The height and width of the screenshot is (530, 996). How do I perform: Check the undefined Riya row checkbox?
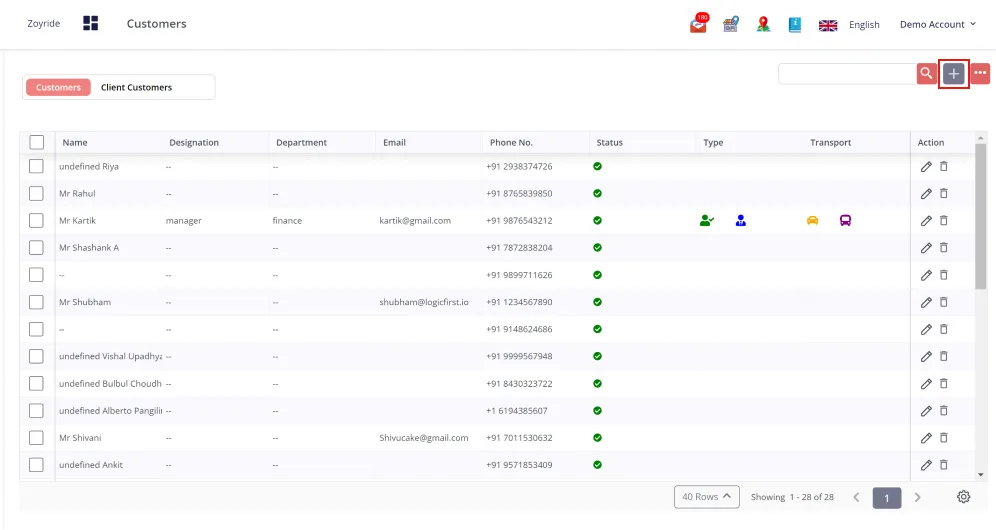36,166
